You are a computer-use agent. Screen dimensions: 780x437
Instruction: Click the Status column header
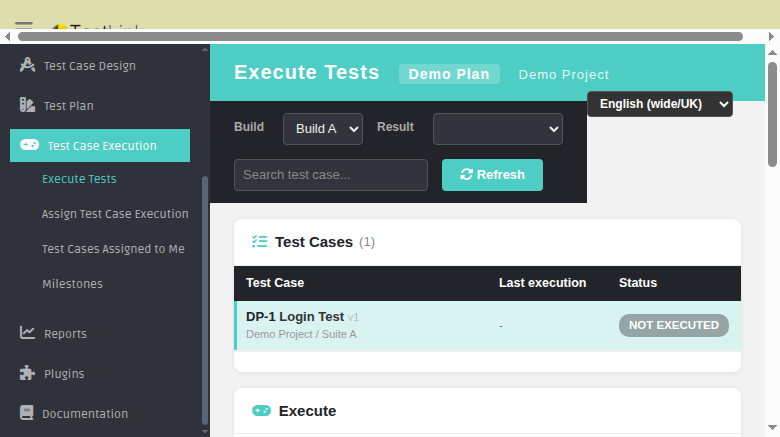(638, 283)
